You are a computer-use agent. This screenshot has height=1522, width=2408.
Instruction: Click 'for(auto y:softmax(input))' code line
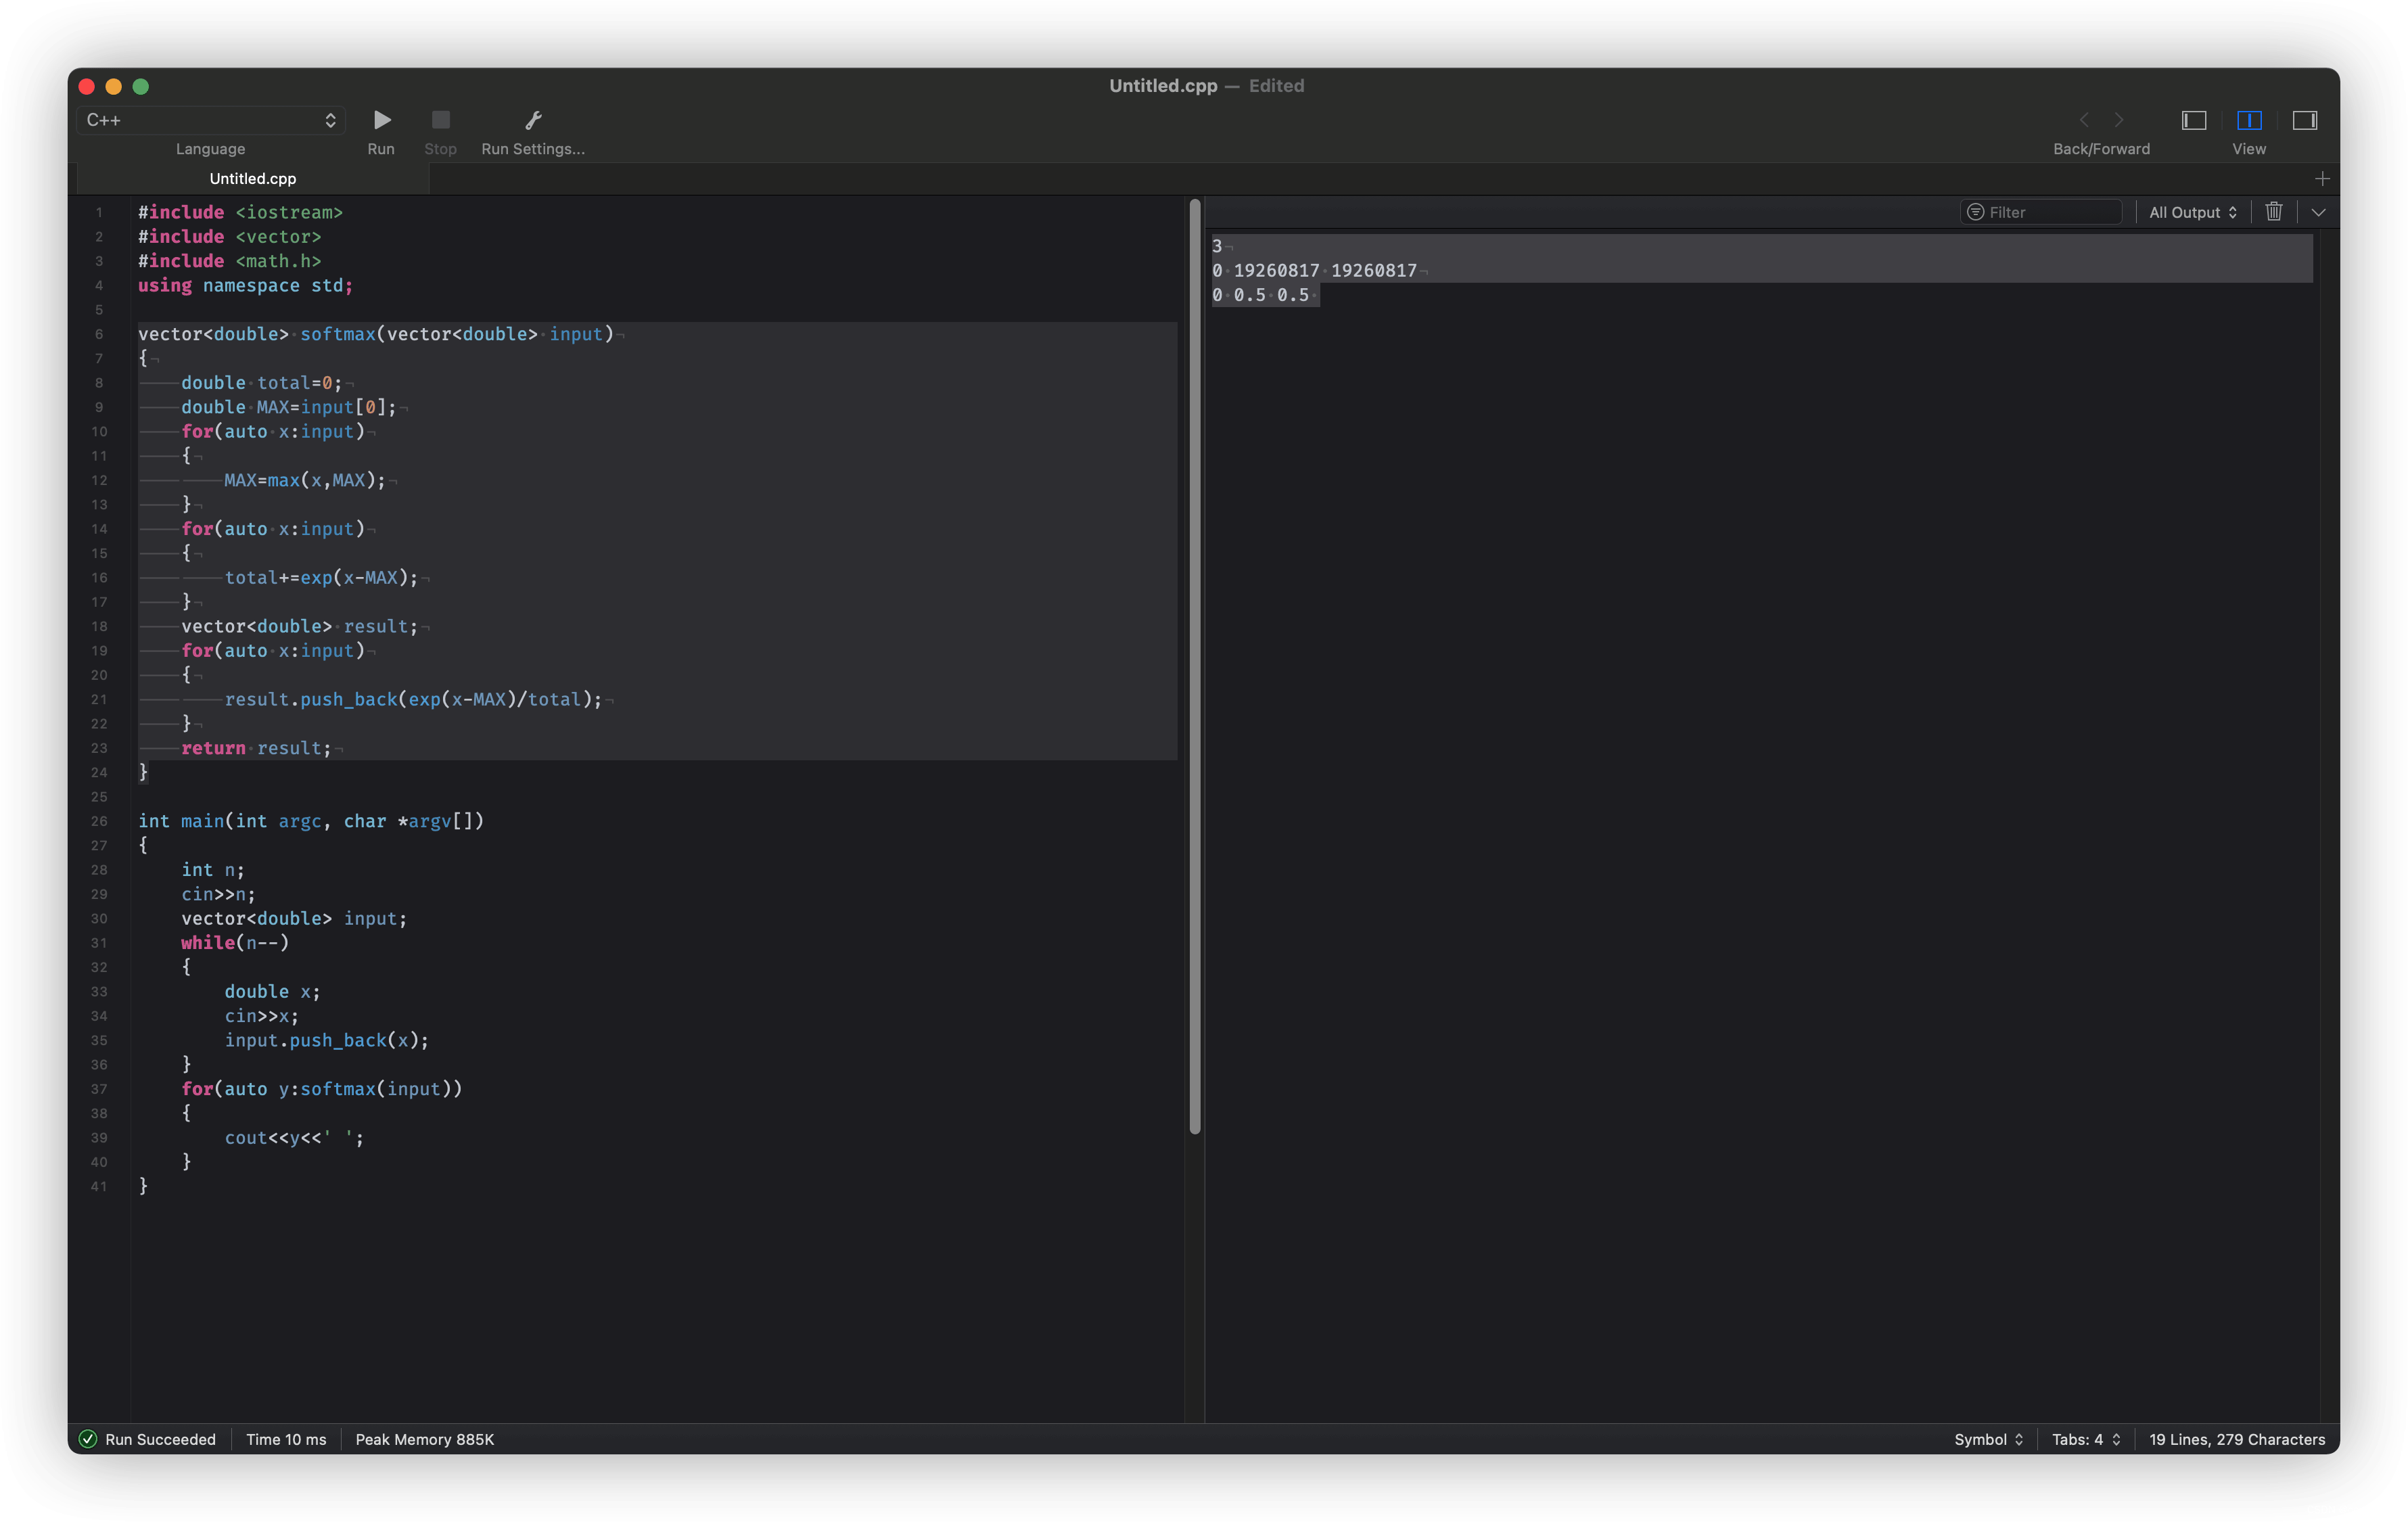click(x=321, y=1089)
